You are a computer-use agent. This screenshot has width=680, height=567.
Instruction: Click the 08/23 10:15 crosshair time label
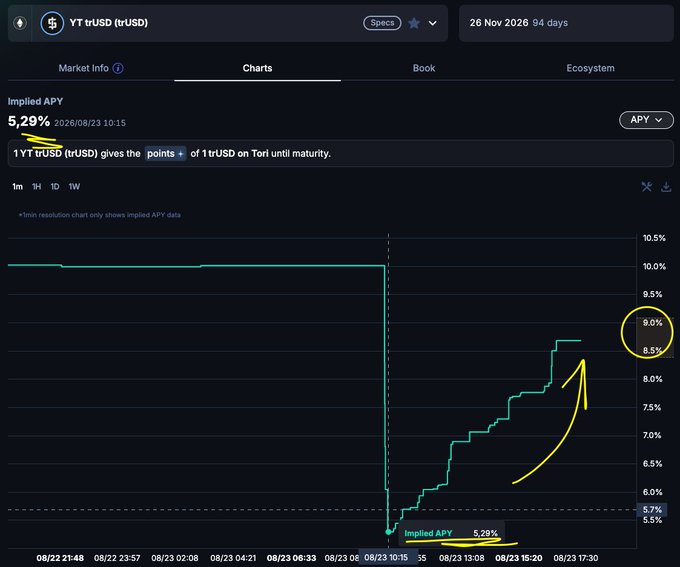pyautogui.click(x=386, y=557)
